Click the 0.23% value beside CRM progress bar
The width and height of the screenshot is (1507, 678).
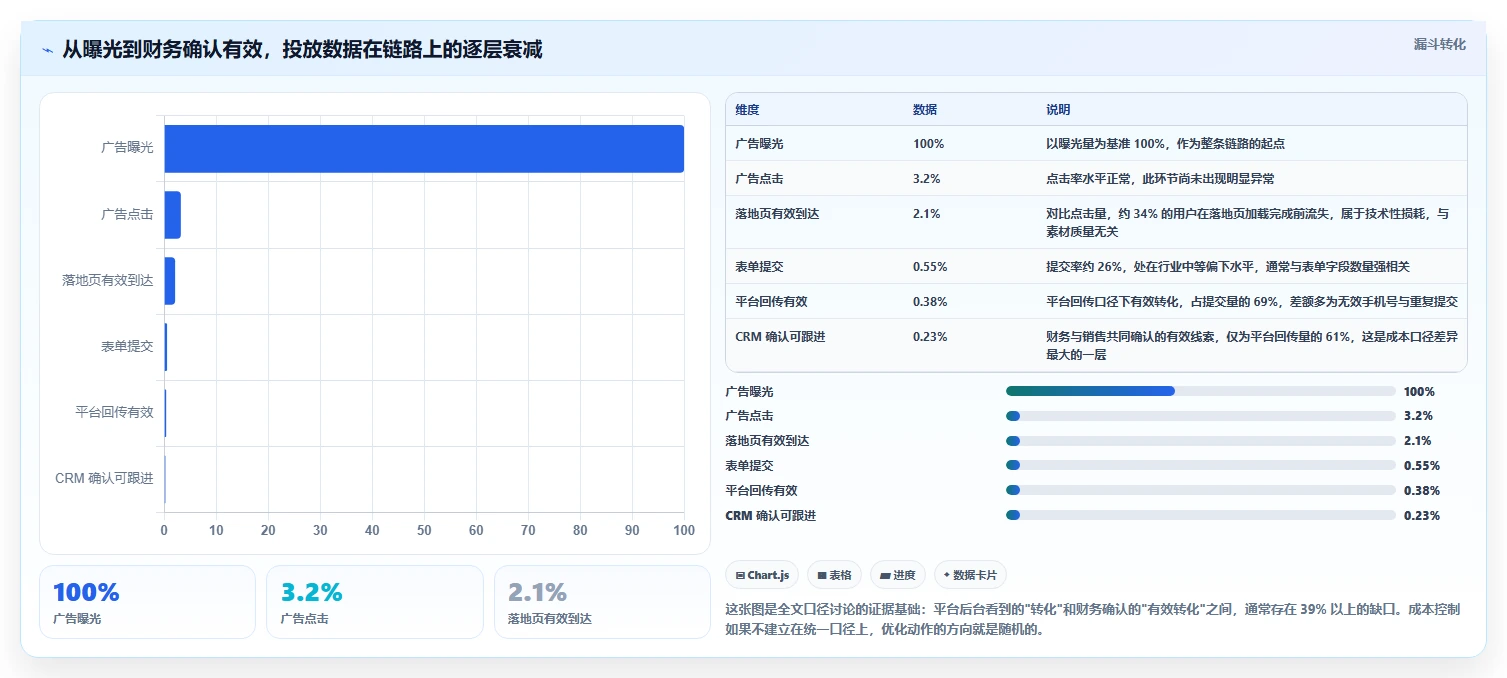pyautogui.click(x=1422, y=516)
